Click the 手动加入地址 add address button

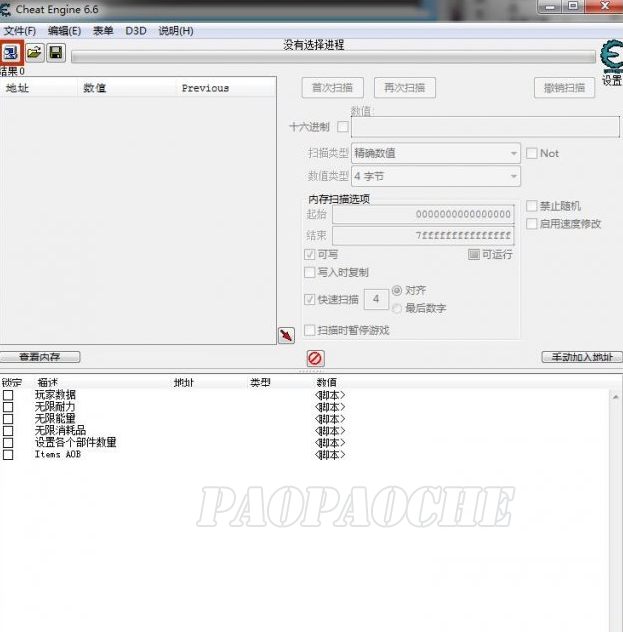click(582, 357)
